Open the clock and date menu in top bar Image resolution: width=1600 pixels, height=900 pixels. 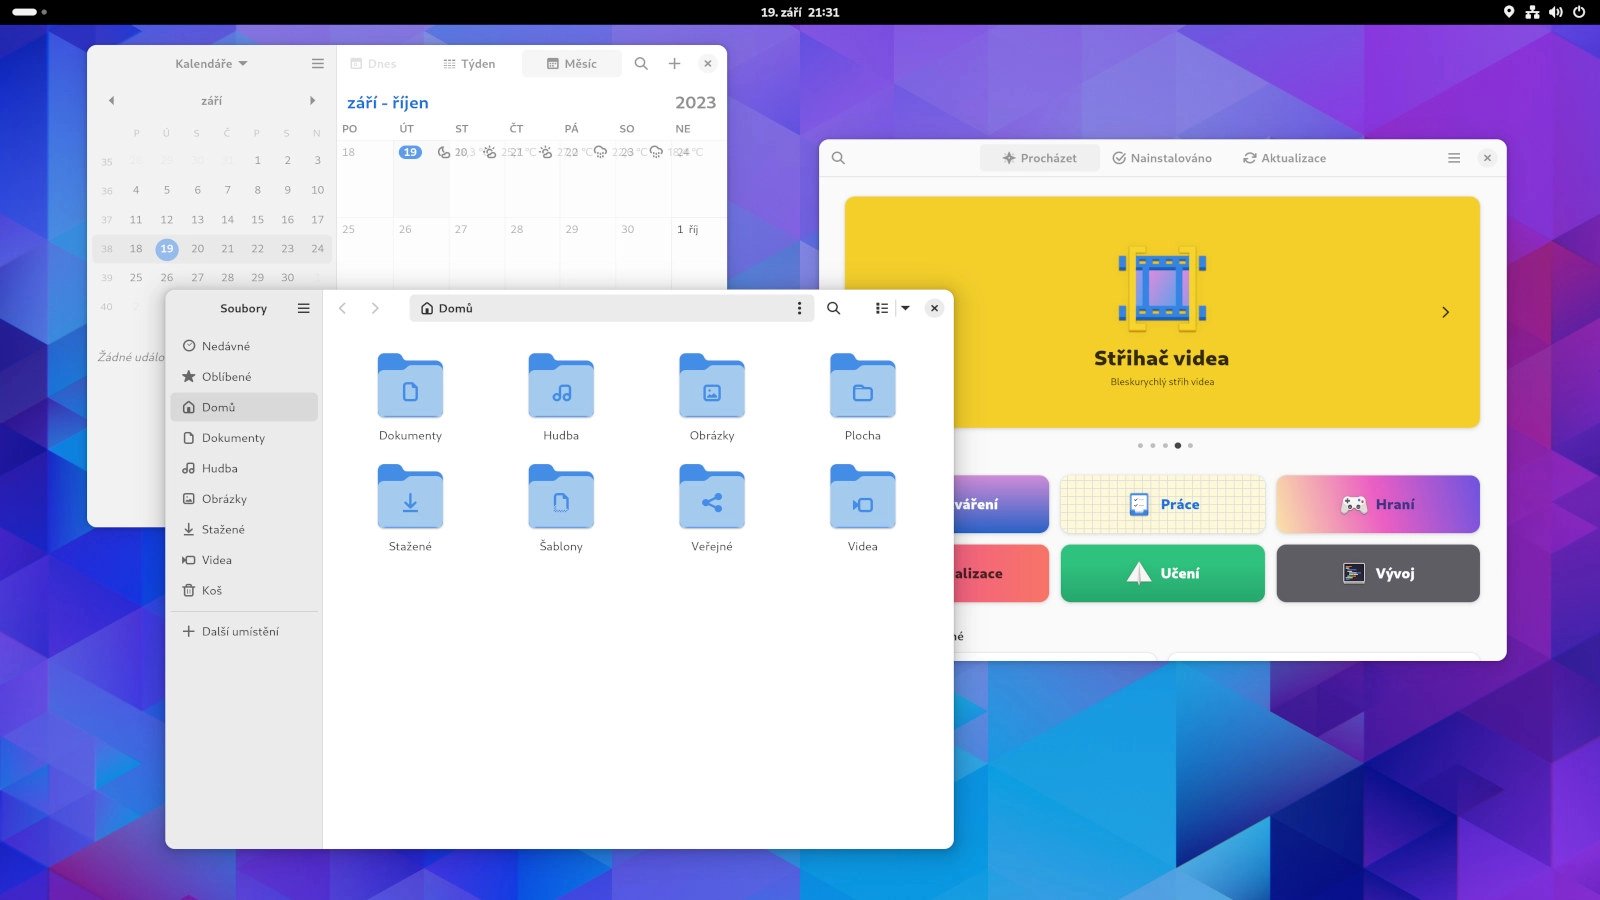click(800, 12)
